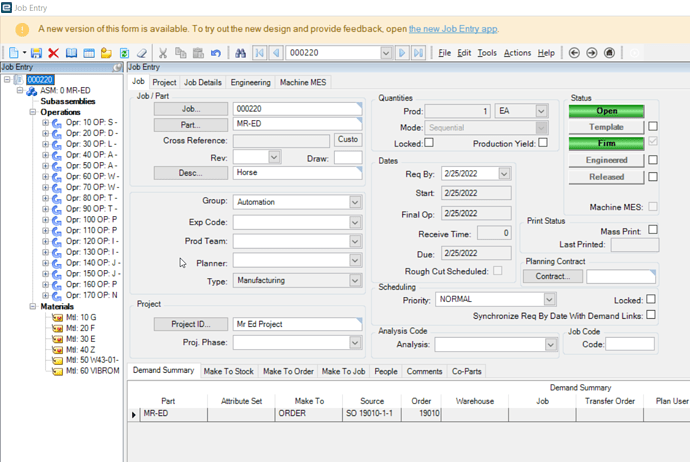
Task: Open the new Job Entry app link
Action: pos(453,29)
